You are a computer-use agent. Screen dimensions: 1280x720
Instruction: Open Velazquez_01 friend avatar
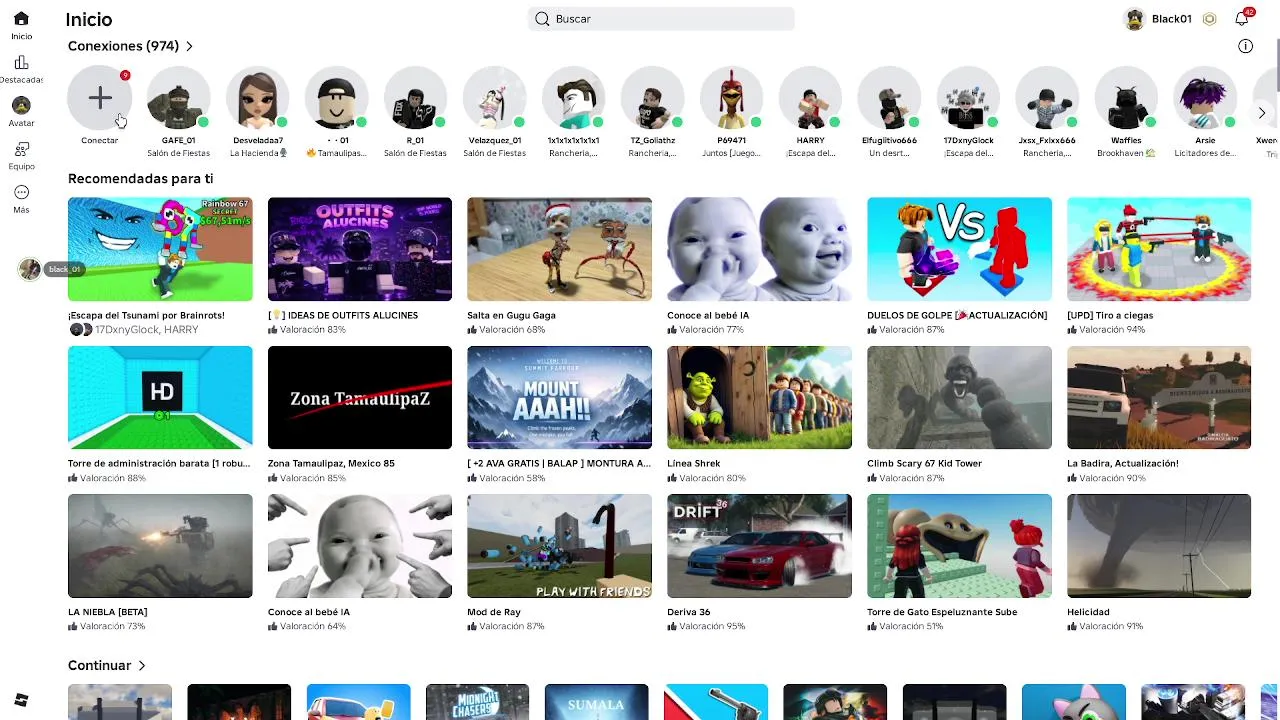pos(494,98)
